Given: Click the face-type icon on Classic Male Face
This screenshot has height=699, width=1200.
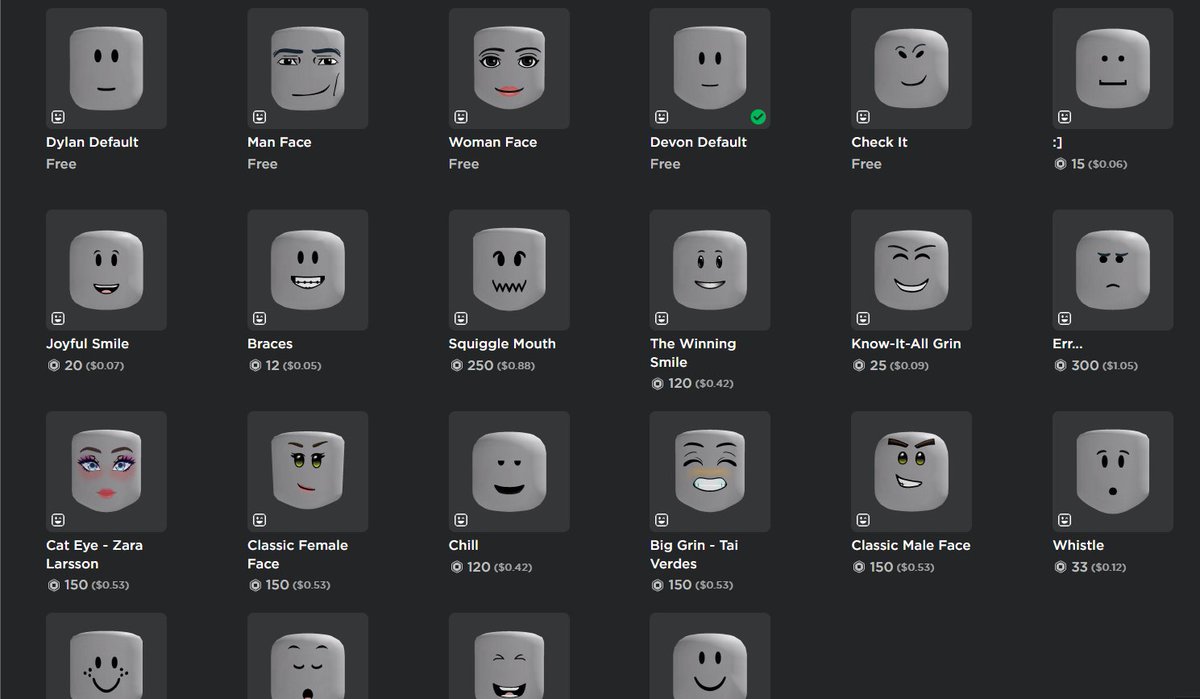Looking at the screenshot, I should (864, 519).
